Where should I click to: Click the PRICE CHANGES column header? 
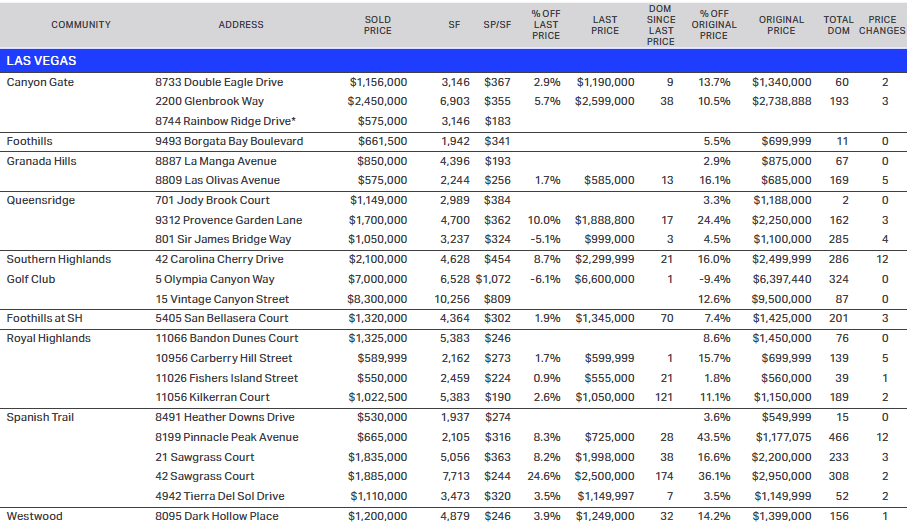pyautogui.click(x=882, y=25)
